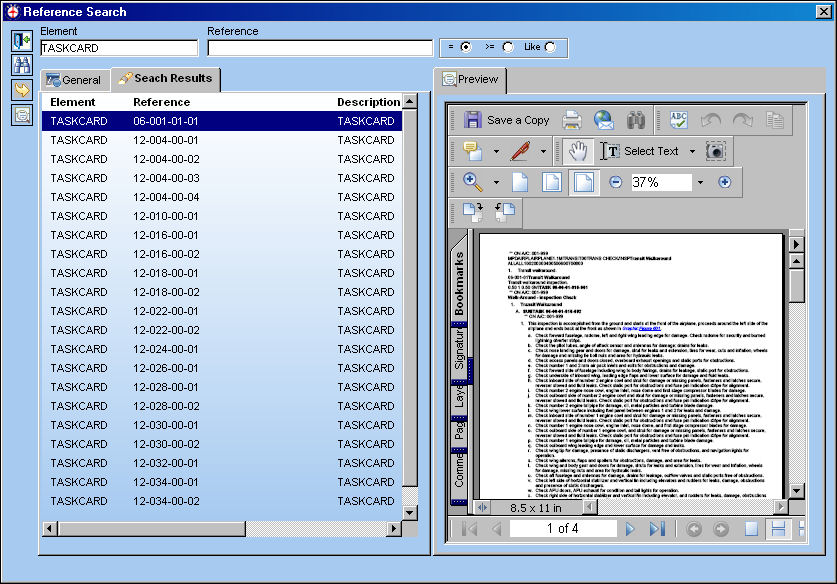
Task: Click the binoculars search icon in left sidebar
Action: (22, 66)
